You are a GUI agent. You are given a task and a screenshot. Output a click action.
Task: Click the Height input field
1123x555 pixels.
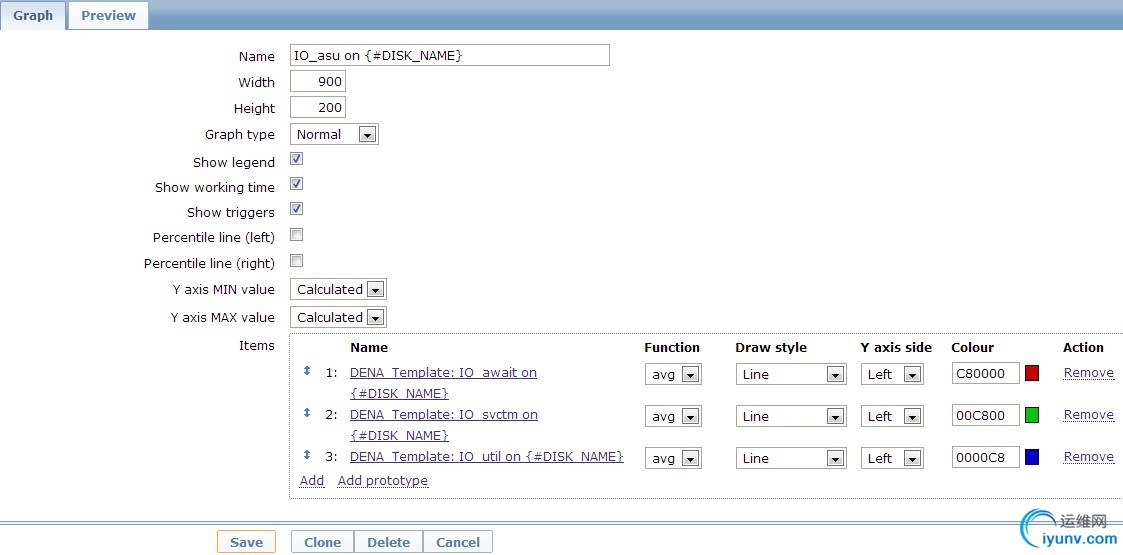tap(318, 107)
